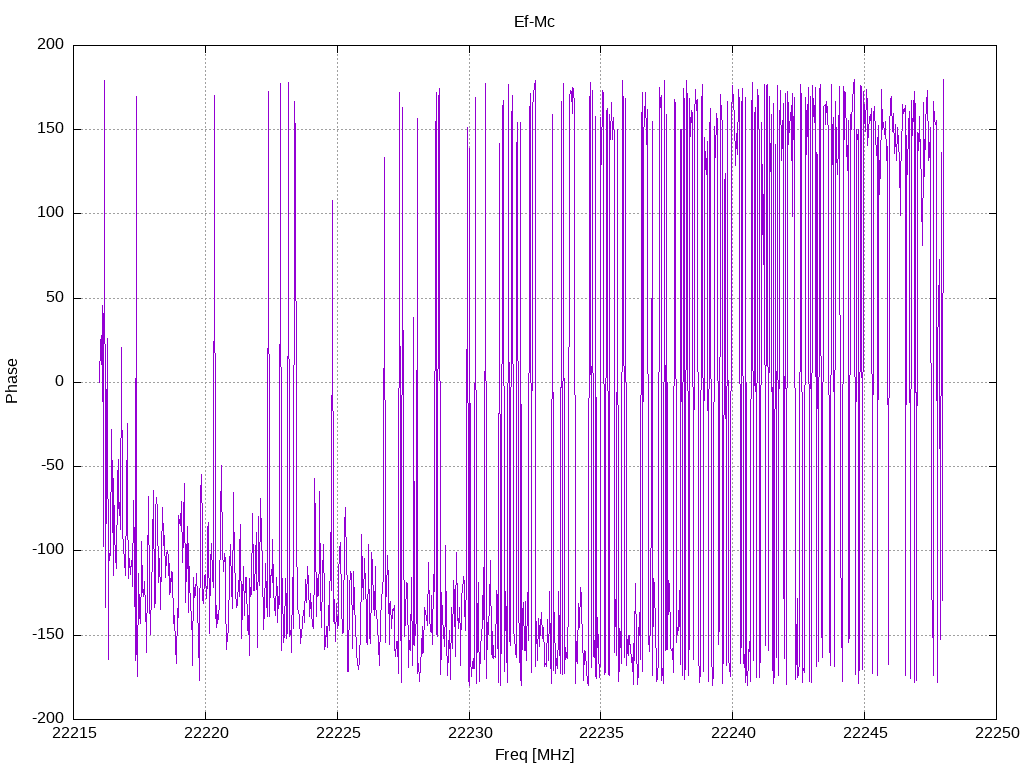Click the x-axis value 22225
1024x768 pixels.
click(338, 733)
